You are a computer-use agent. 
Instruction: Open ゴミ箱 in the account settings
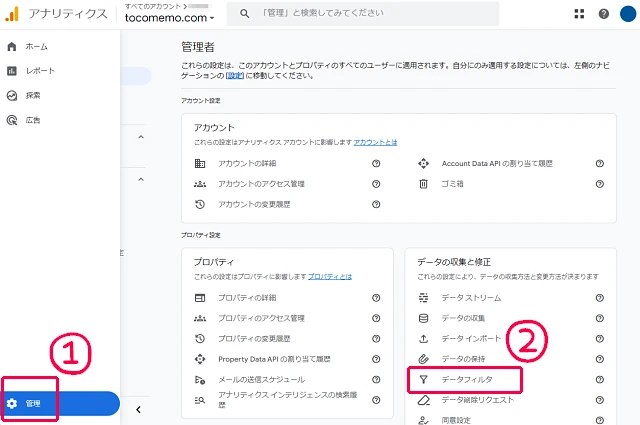[452, 184]
